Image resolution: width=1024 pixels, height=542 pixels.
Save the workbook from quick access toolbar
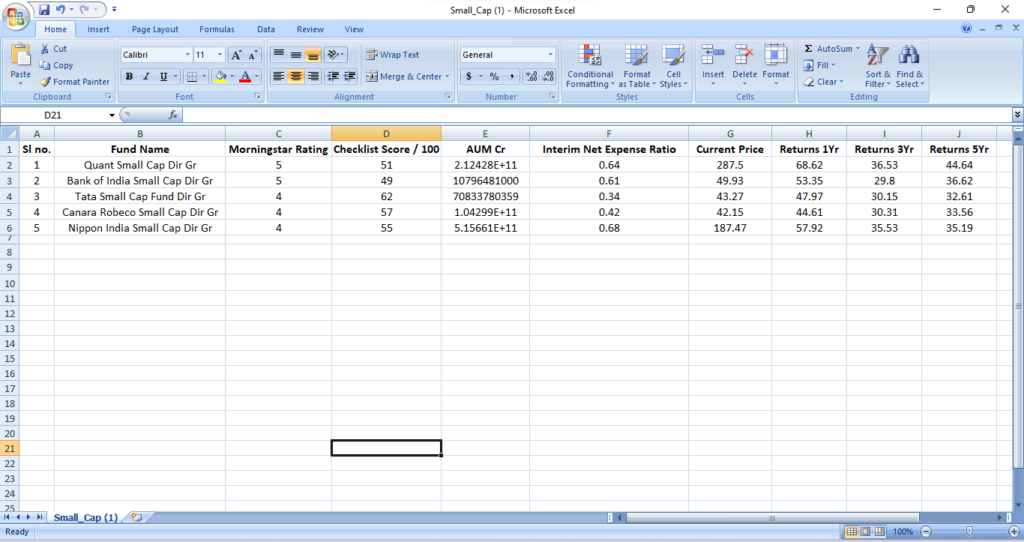coord(44,10)
